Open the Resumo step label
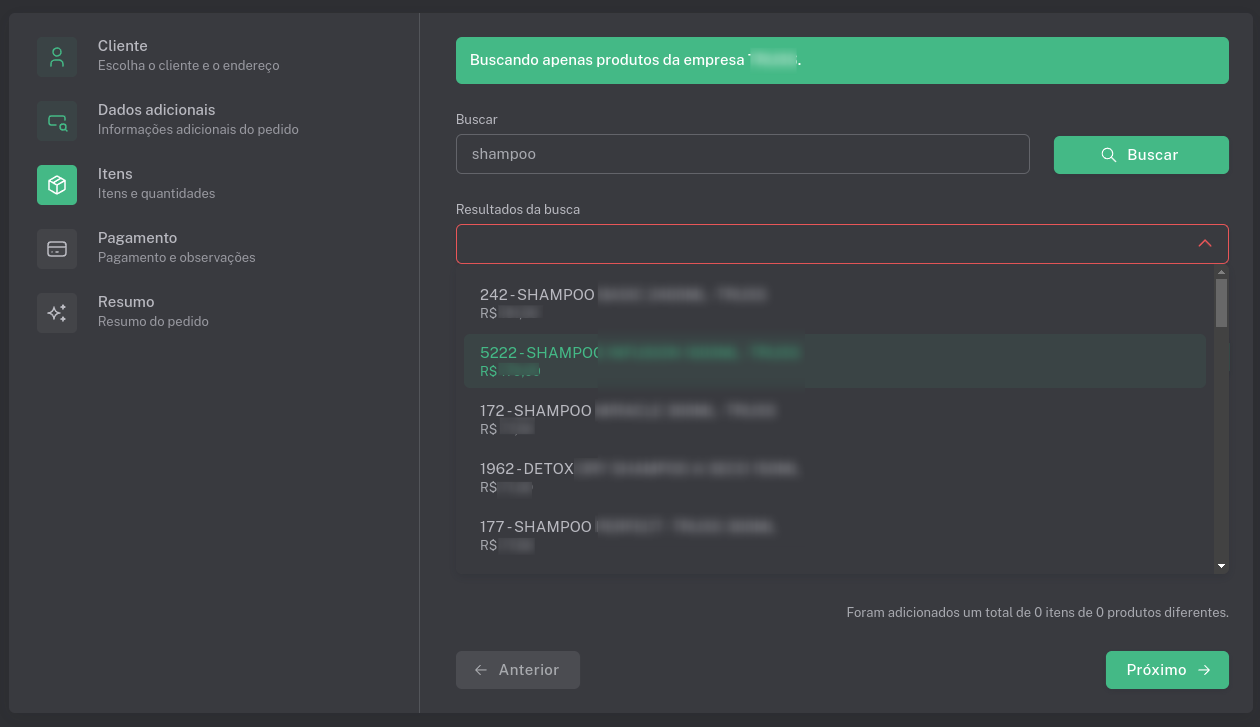The width and height of the screenshot is (1260, 727). click(126, 302)
